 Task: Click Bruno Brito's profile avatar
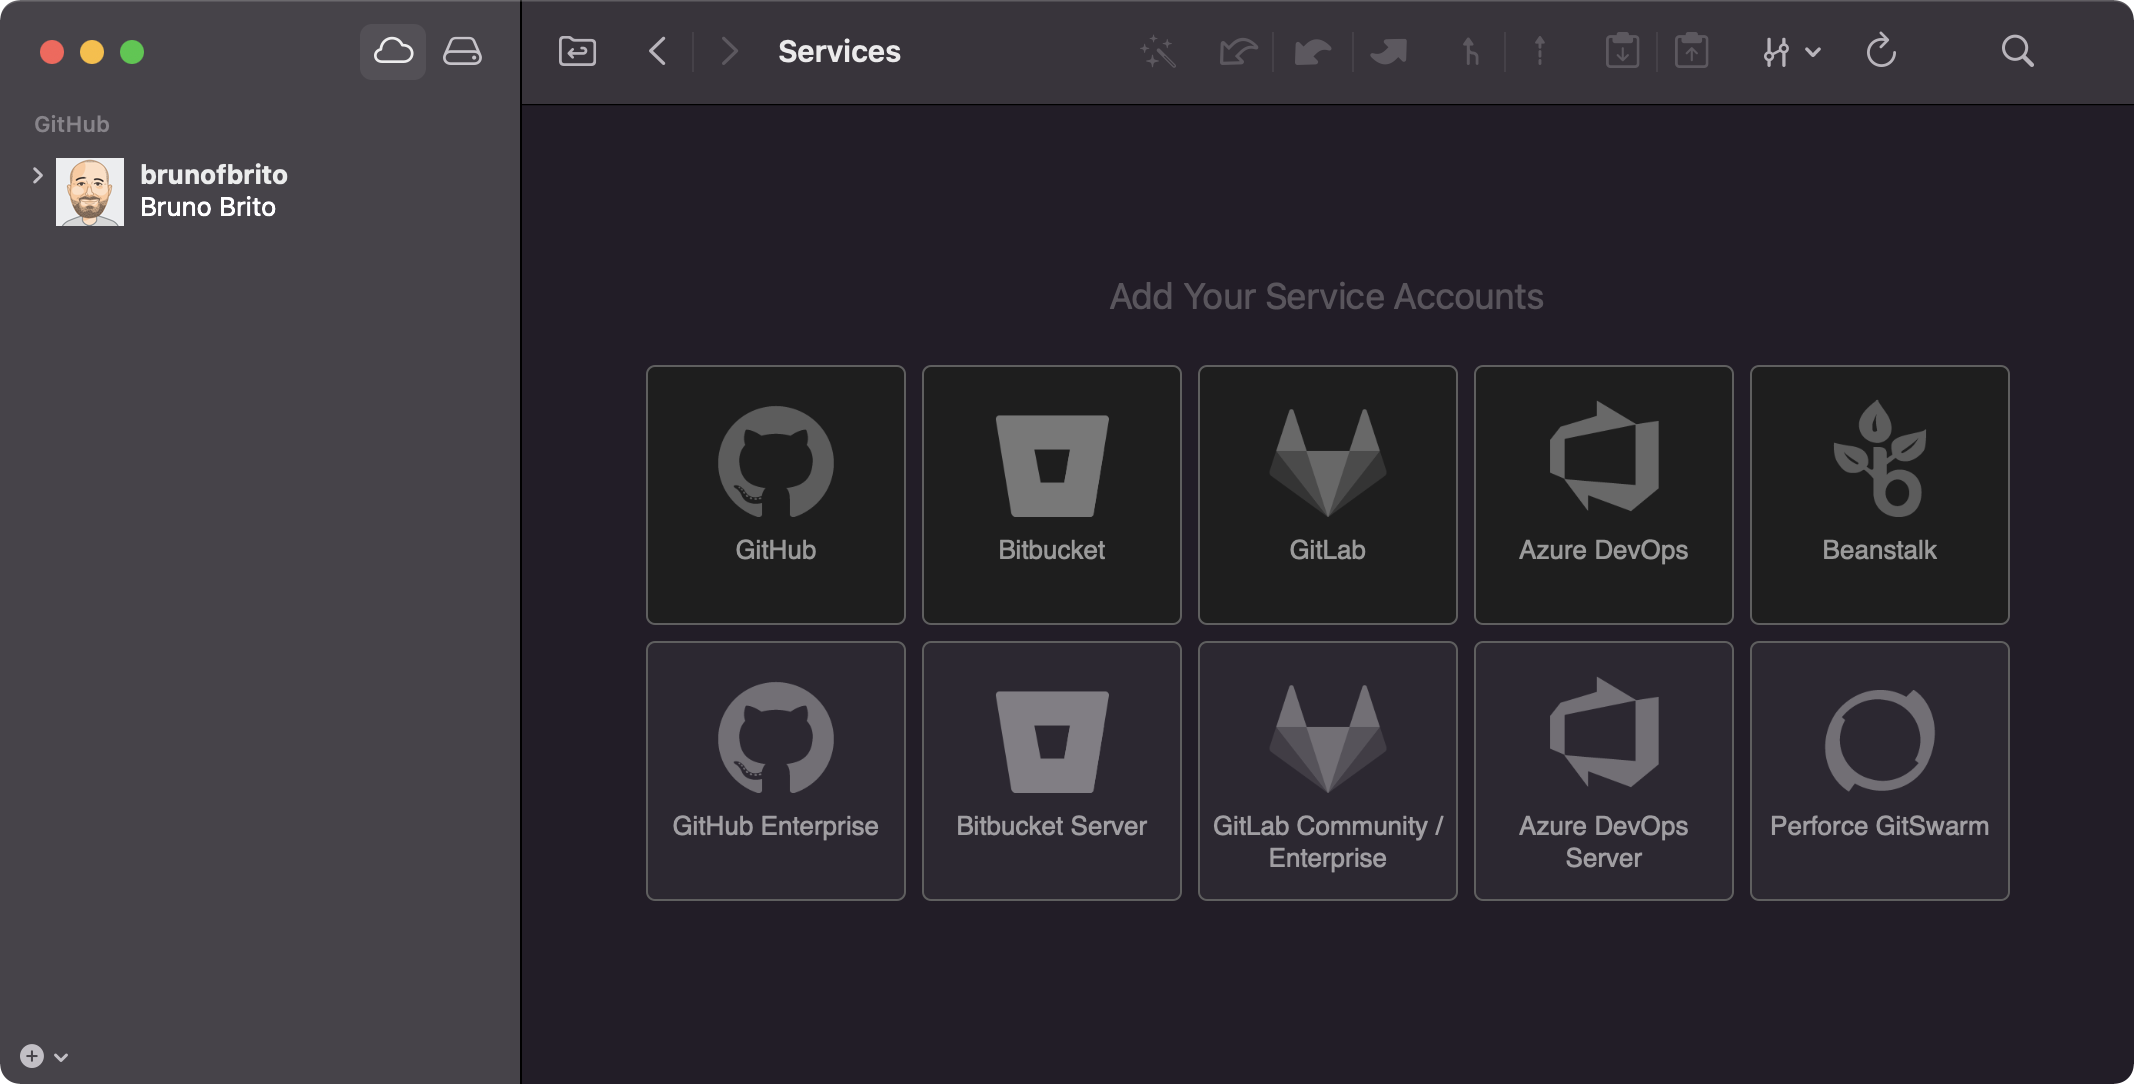(x=89, y=191)
